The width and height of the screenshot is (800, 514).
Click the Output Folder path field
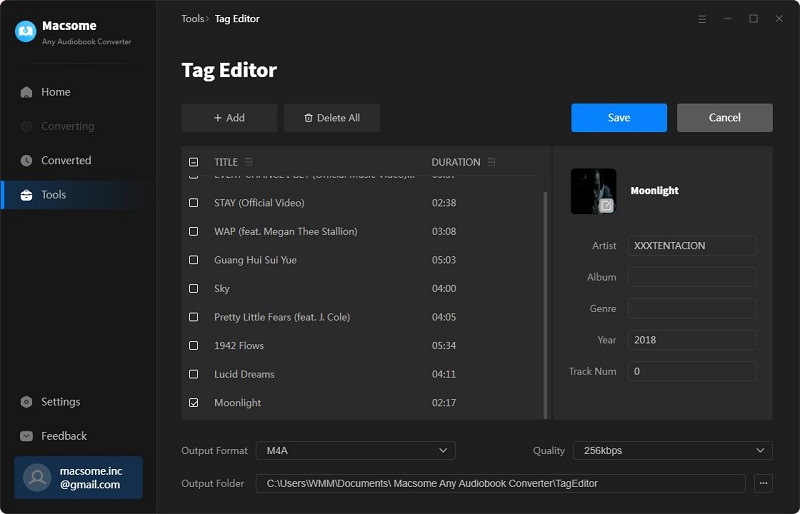coord(501,483)
